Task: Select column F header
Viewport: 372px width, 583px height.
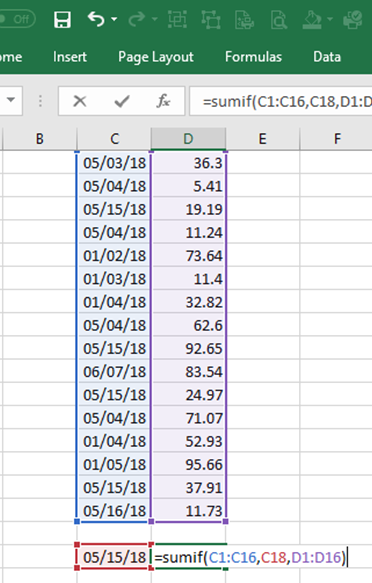Action: pos(337,139)
